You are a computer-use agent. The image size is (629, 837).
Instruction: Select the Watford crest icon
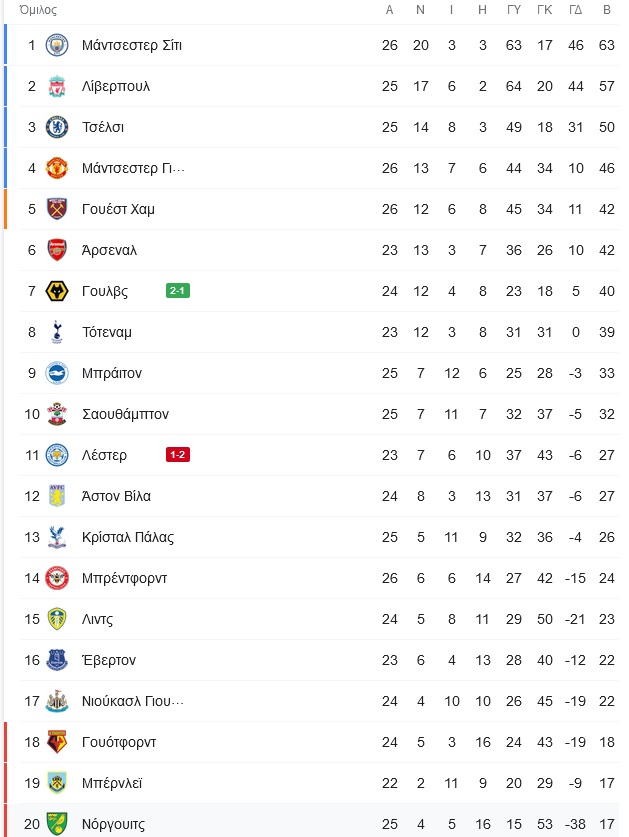tap(57, 742)
